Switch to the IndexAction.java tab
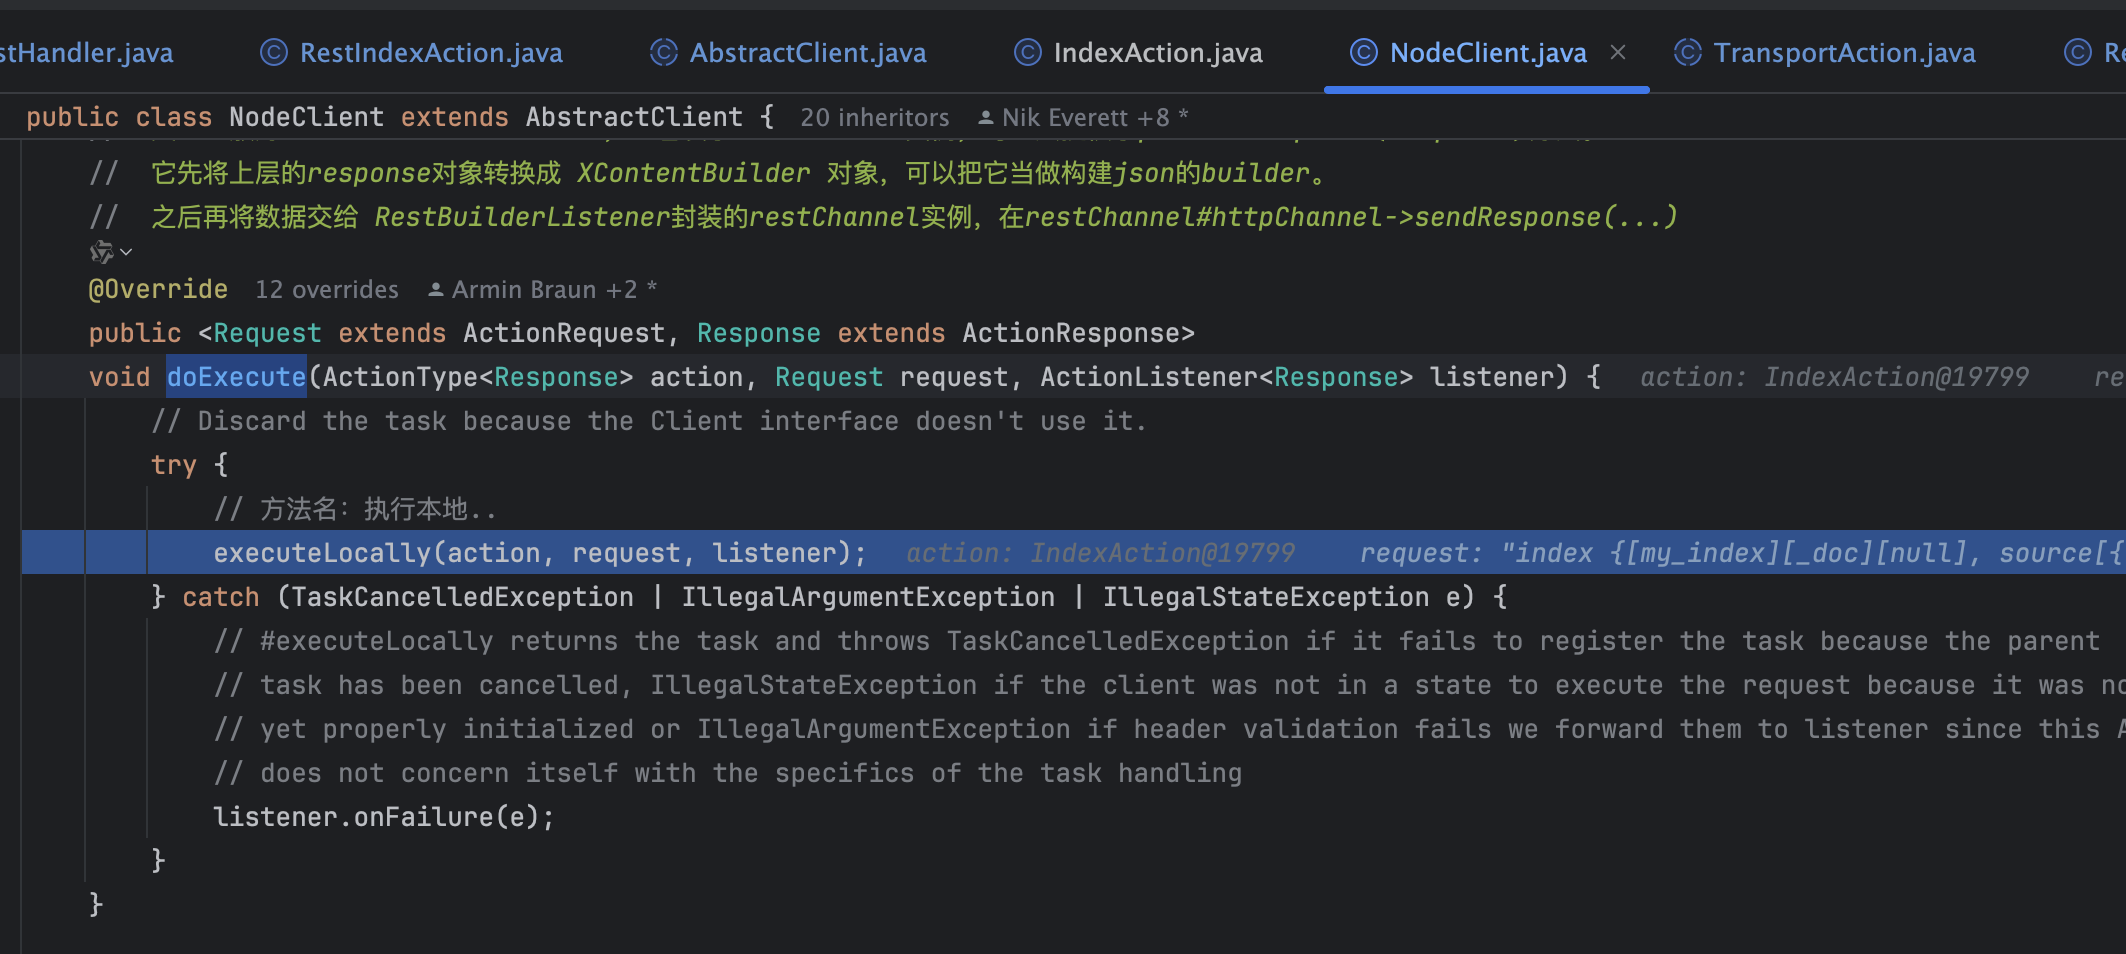 pos(1138,53)
